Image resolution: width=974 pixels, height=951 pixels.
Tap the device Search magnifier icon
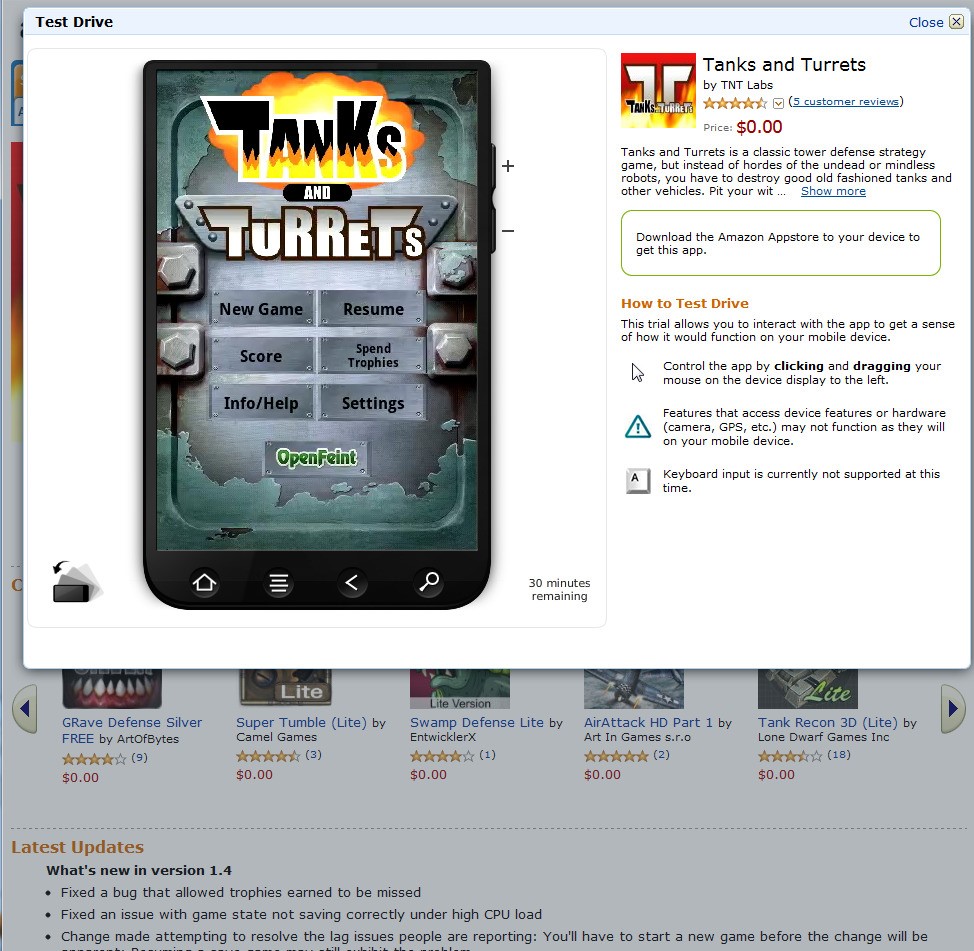point(429,583)
